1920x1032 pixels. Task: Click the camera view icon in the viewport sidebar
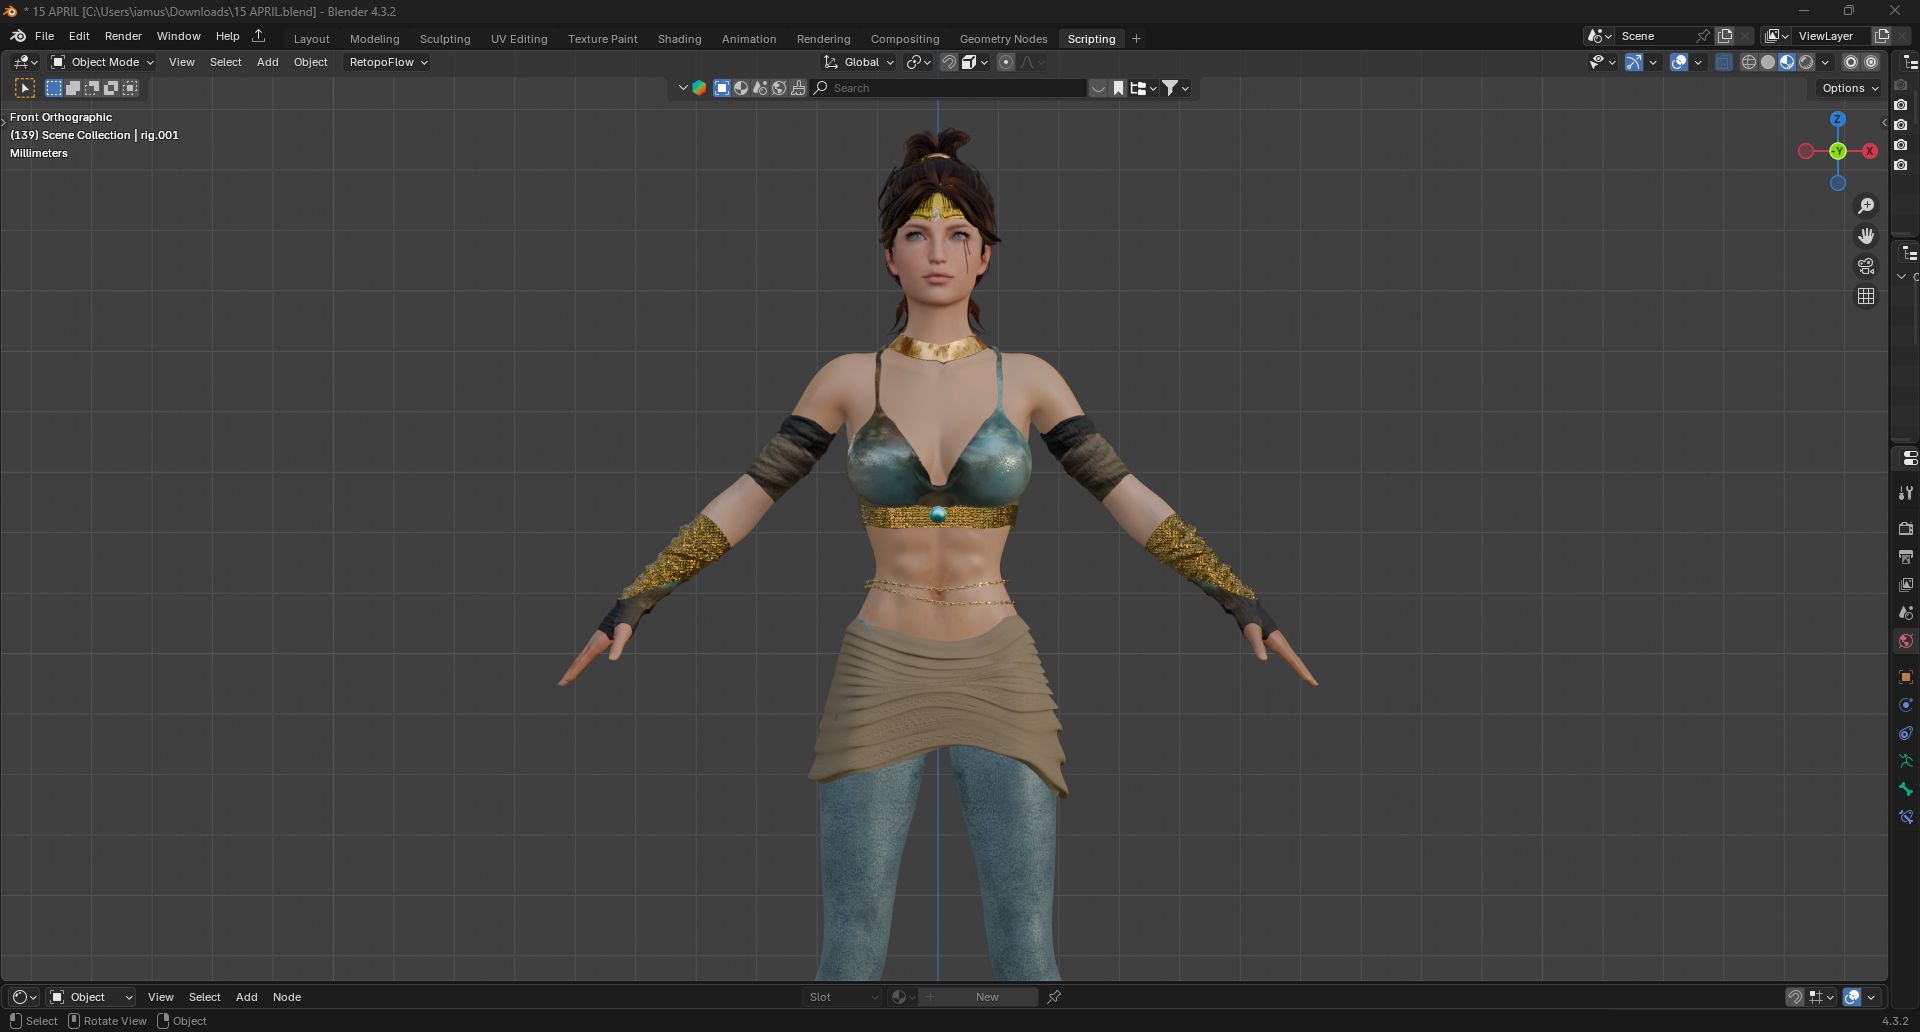(x=1866, y=266)
